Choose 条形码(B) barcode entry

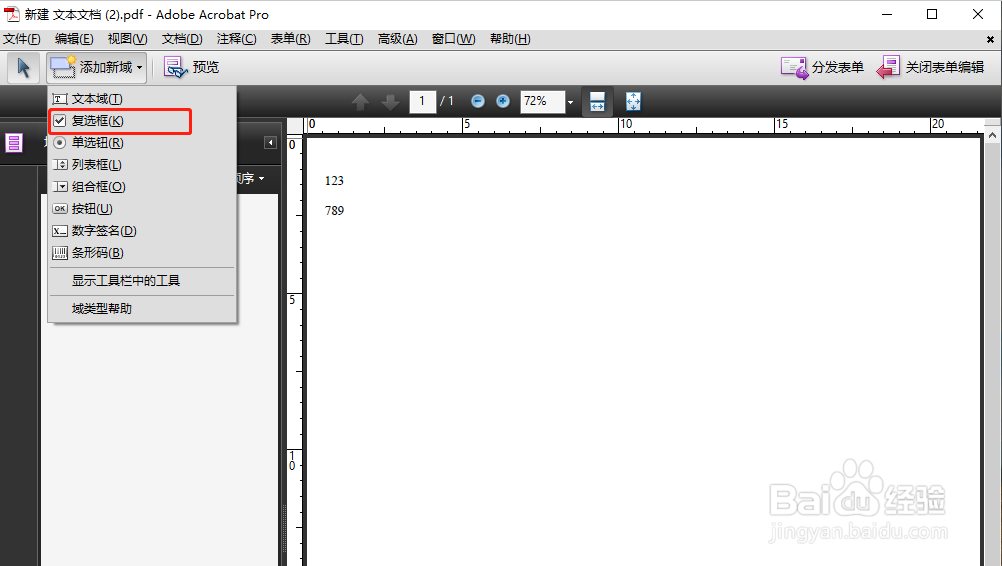(142, 253)
